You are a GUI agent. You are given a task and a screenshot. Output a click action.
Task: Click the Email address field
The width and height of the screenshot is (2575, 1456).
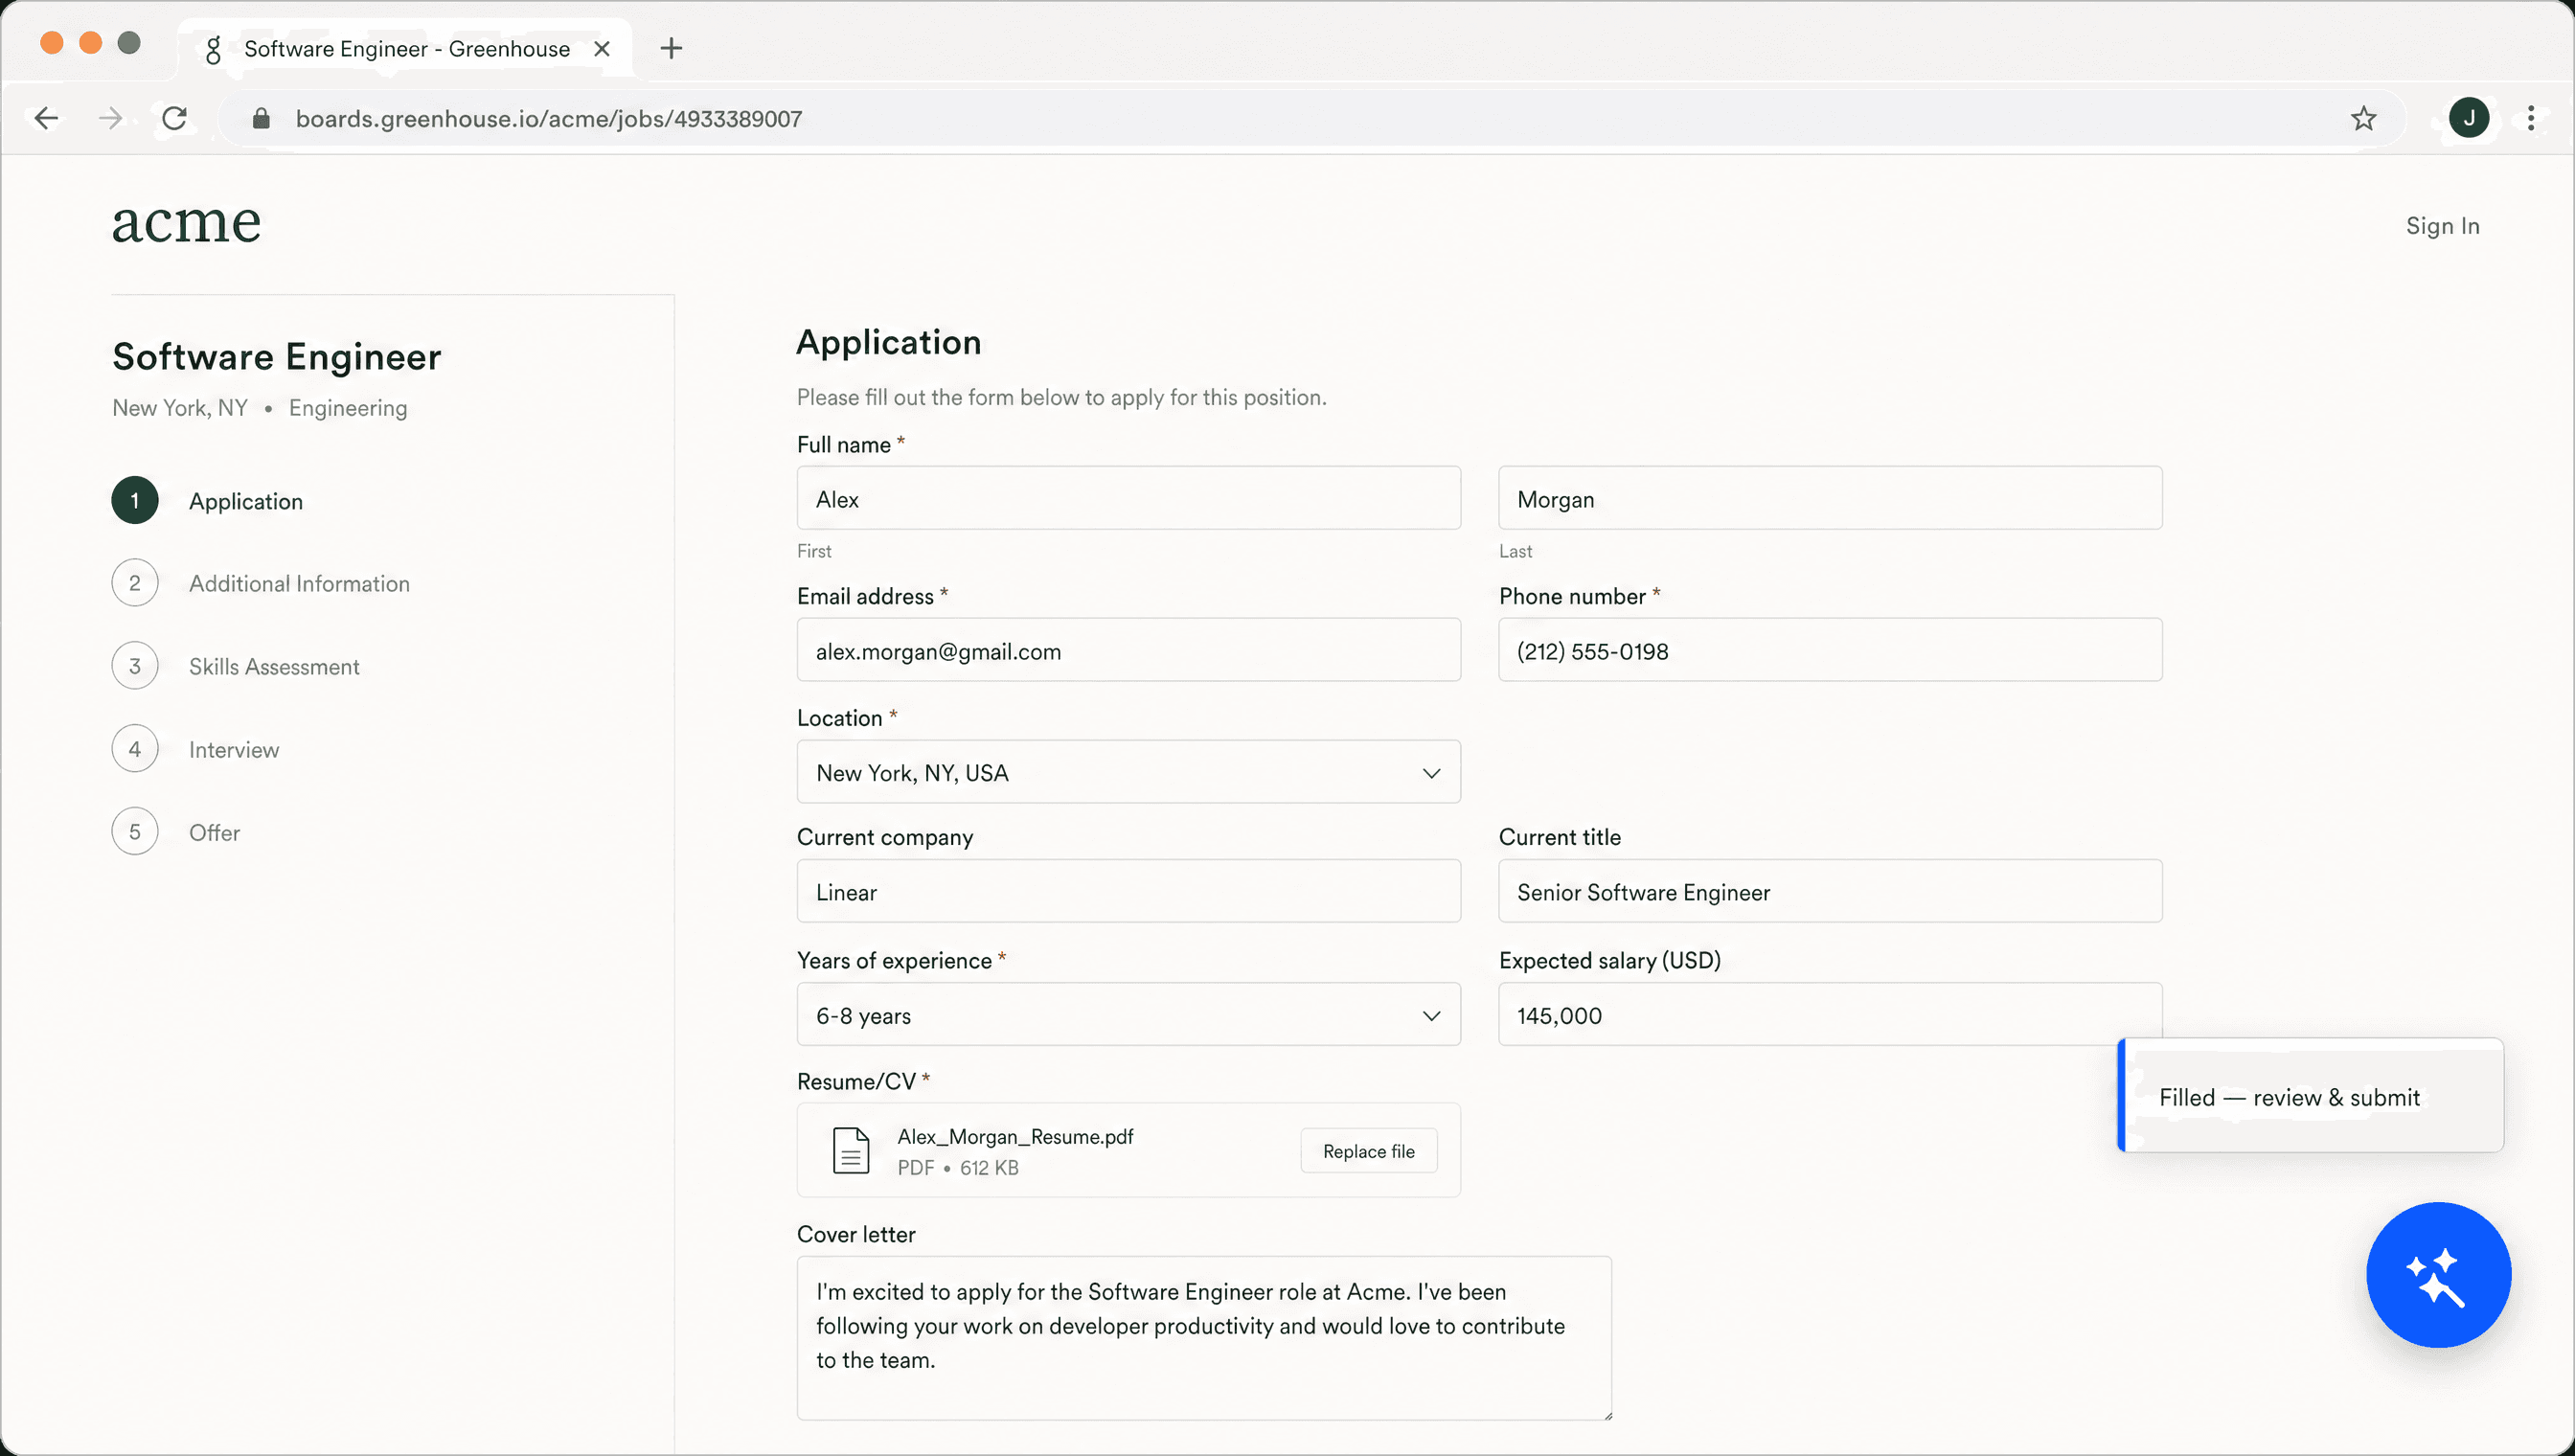pyautogui.click(x=1128, y=650)
